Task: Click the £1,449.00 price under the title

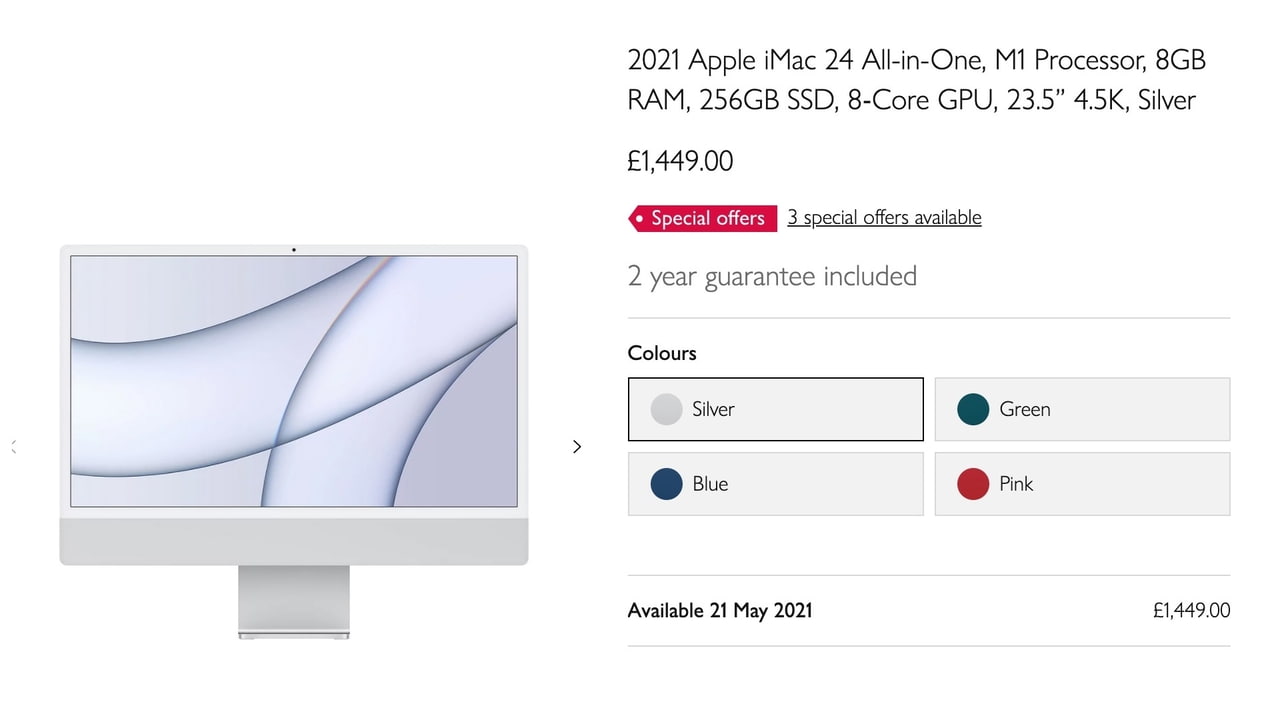Action: [x=680, y=161]
